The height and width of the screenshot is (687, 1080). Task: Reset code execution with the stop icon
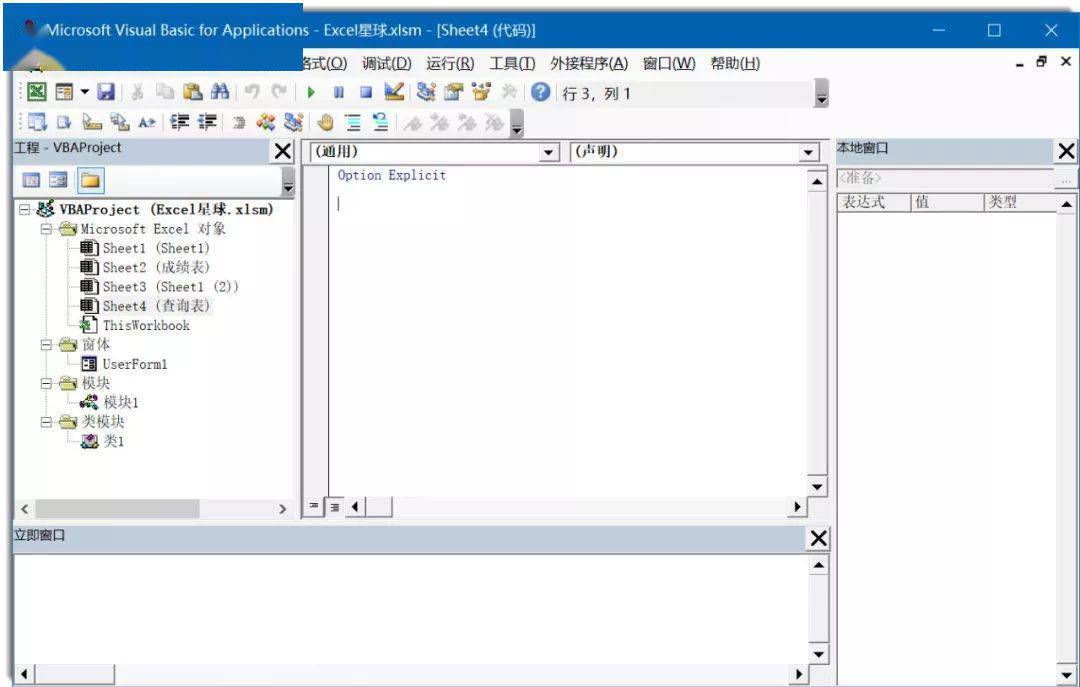[367, 91]
